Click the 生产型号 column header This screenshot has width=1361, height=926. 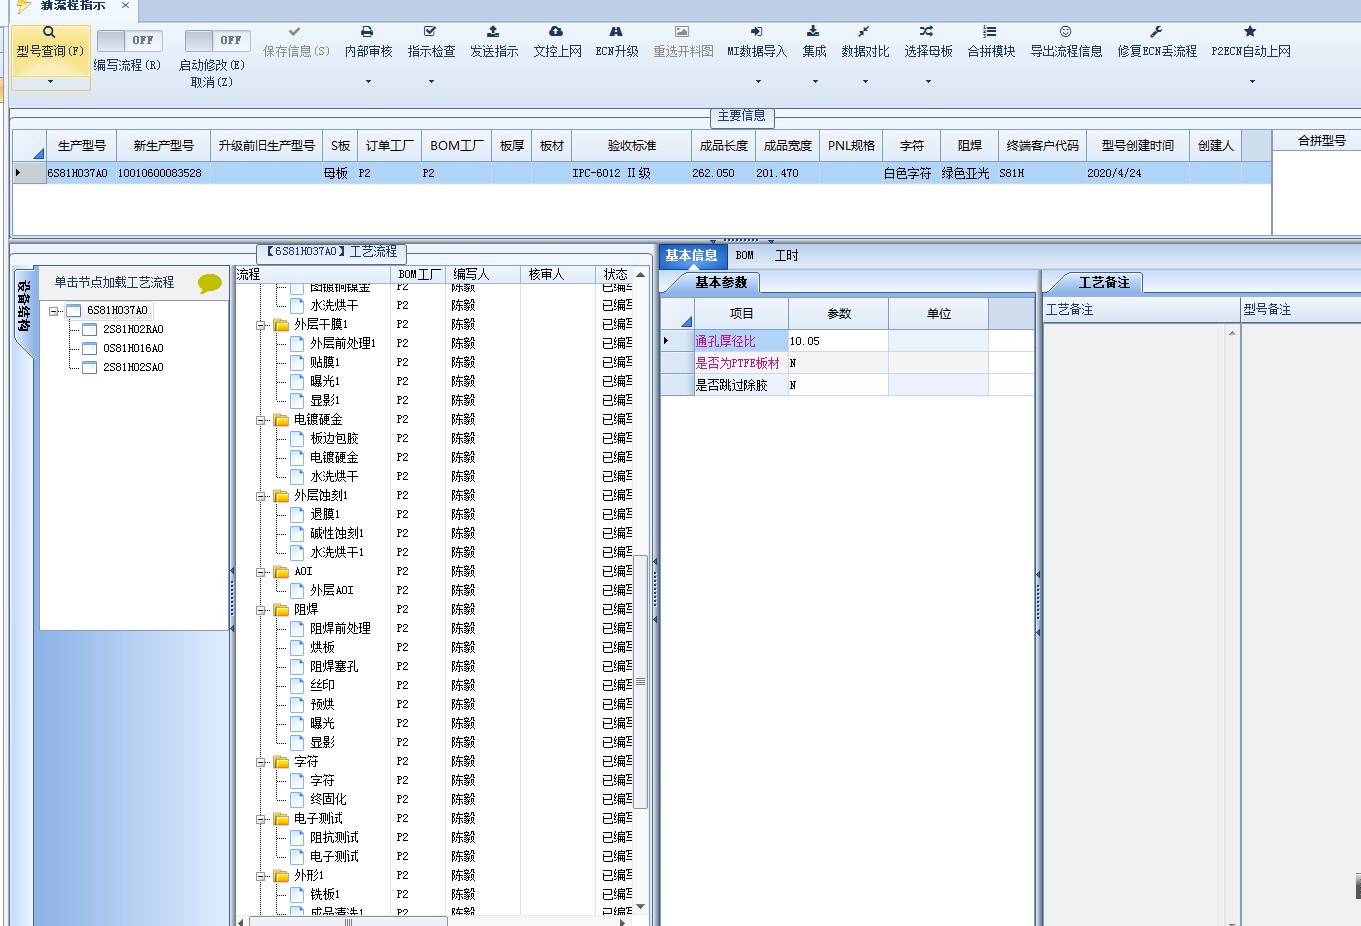pos(81,146)
